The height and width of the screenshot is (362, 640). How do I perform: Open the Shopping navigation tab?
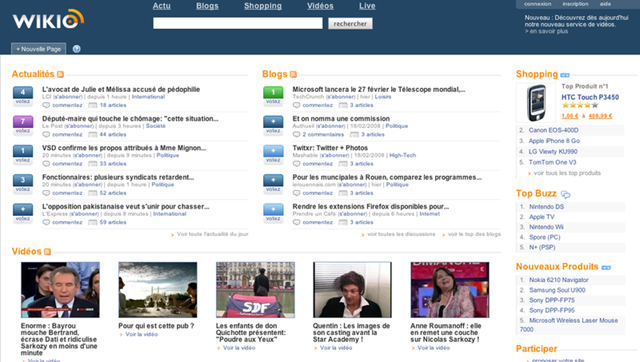(263, 6)
